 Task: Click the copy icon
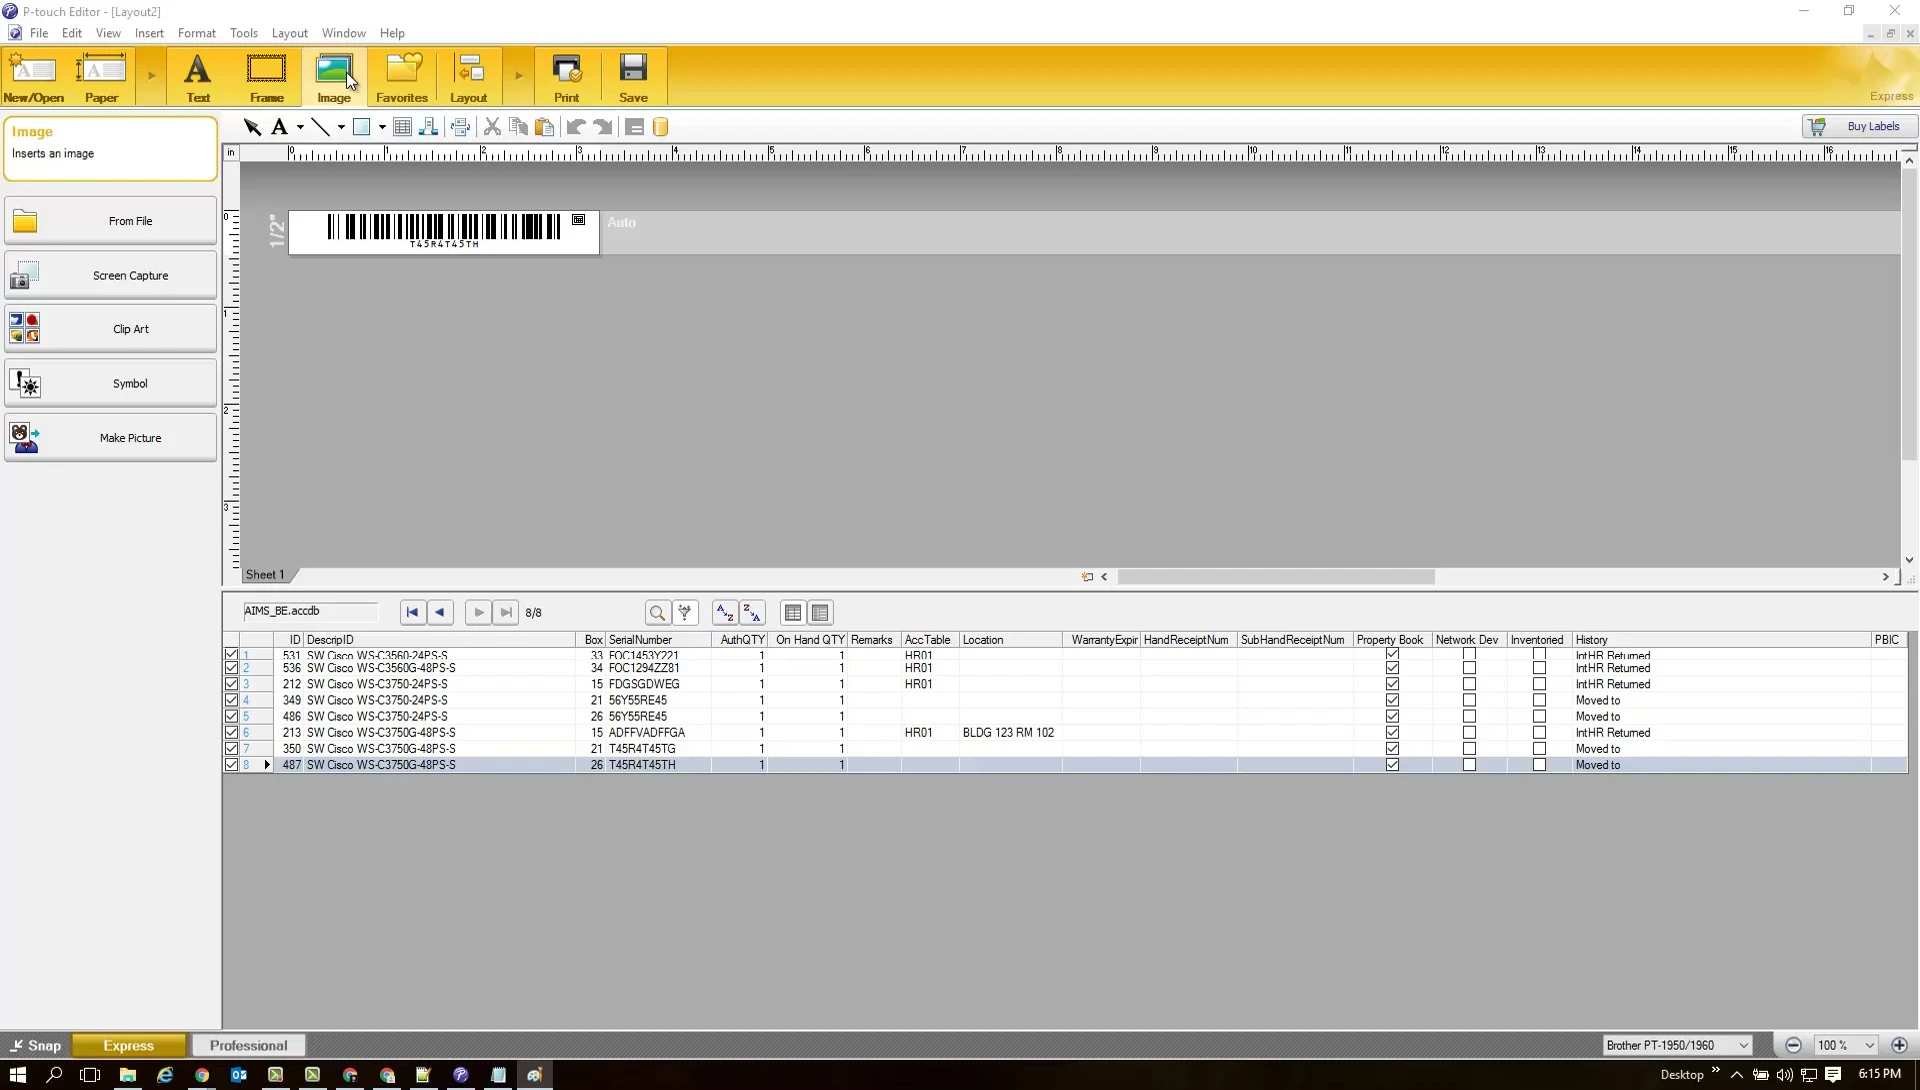518,127
